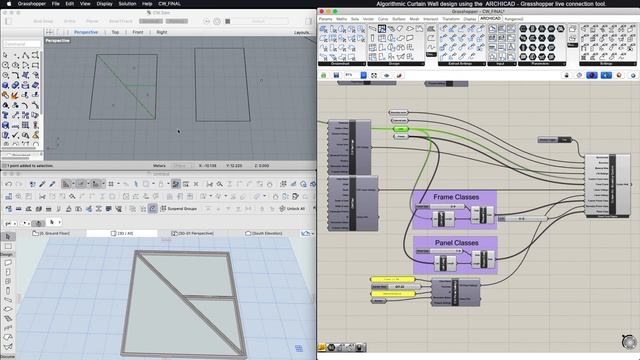Toggle Rhino left sidebar panel button
This screenshot has height=360, width=640.
[x=9, y=21]
